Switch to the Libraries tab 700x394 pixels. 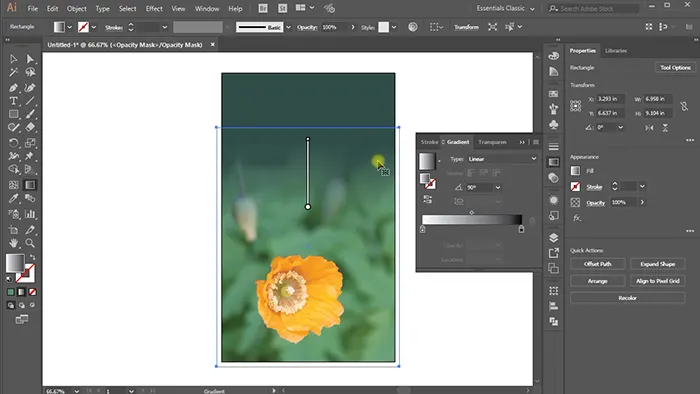tap(616, 51)
